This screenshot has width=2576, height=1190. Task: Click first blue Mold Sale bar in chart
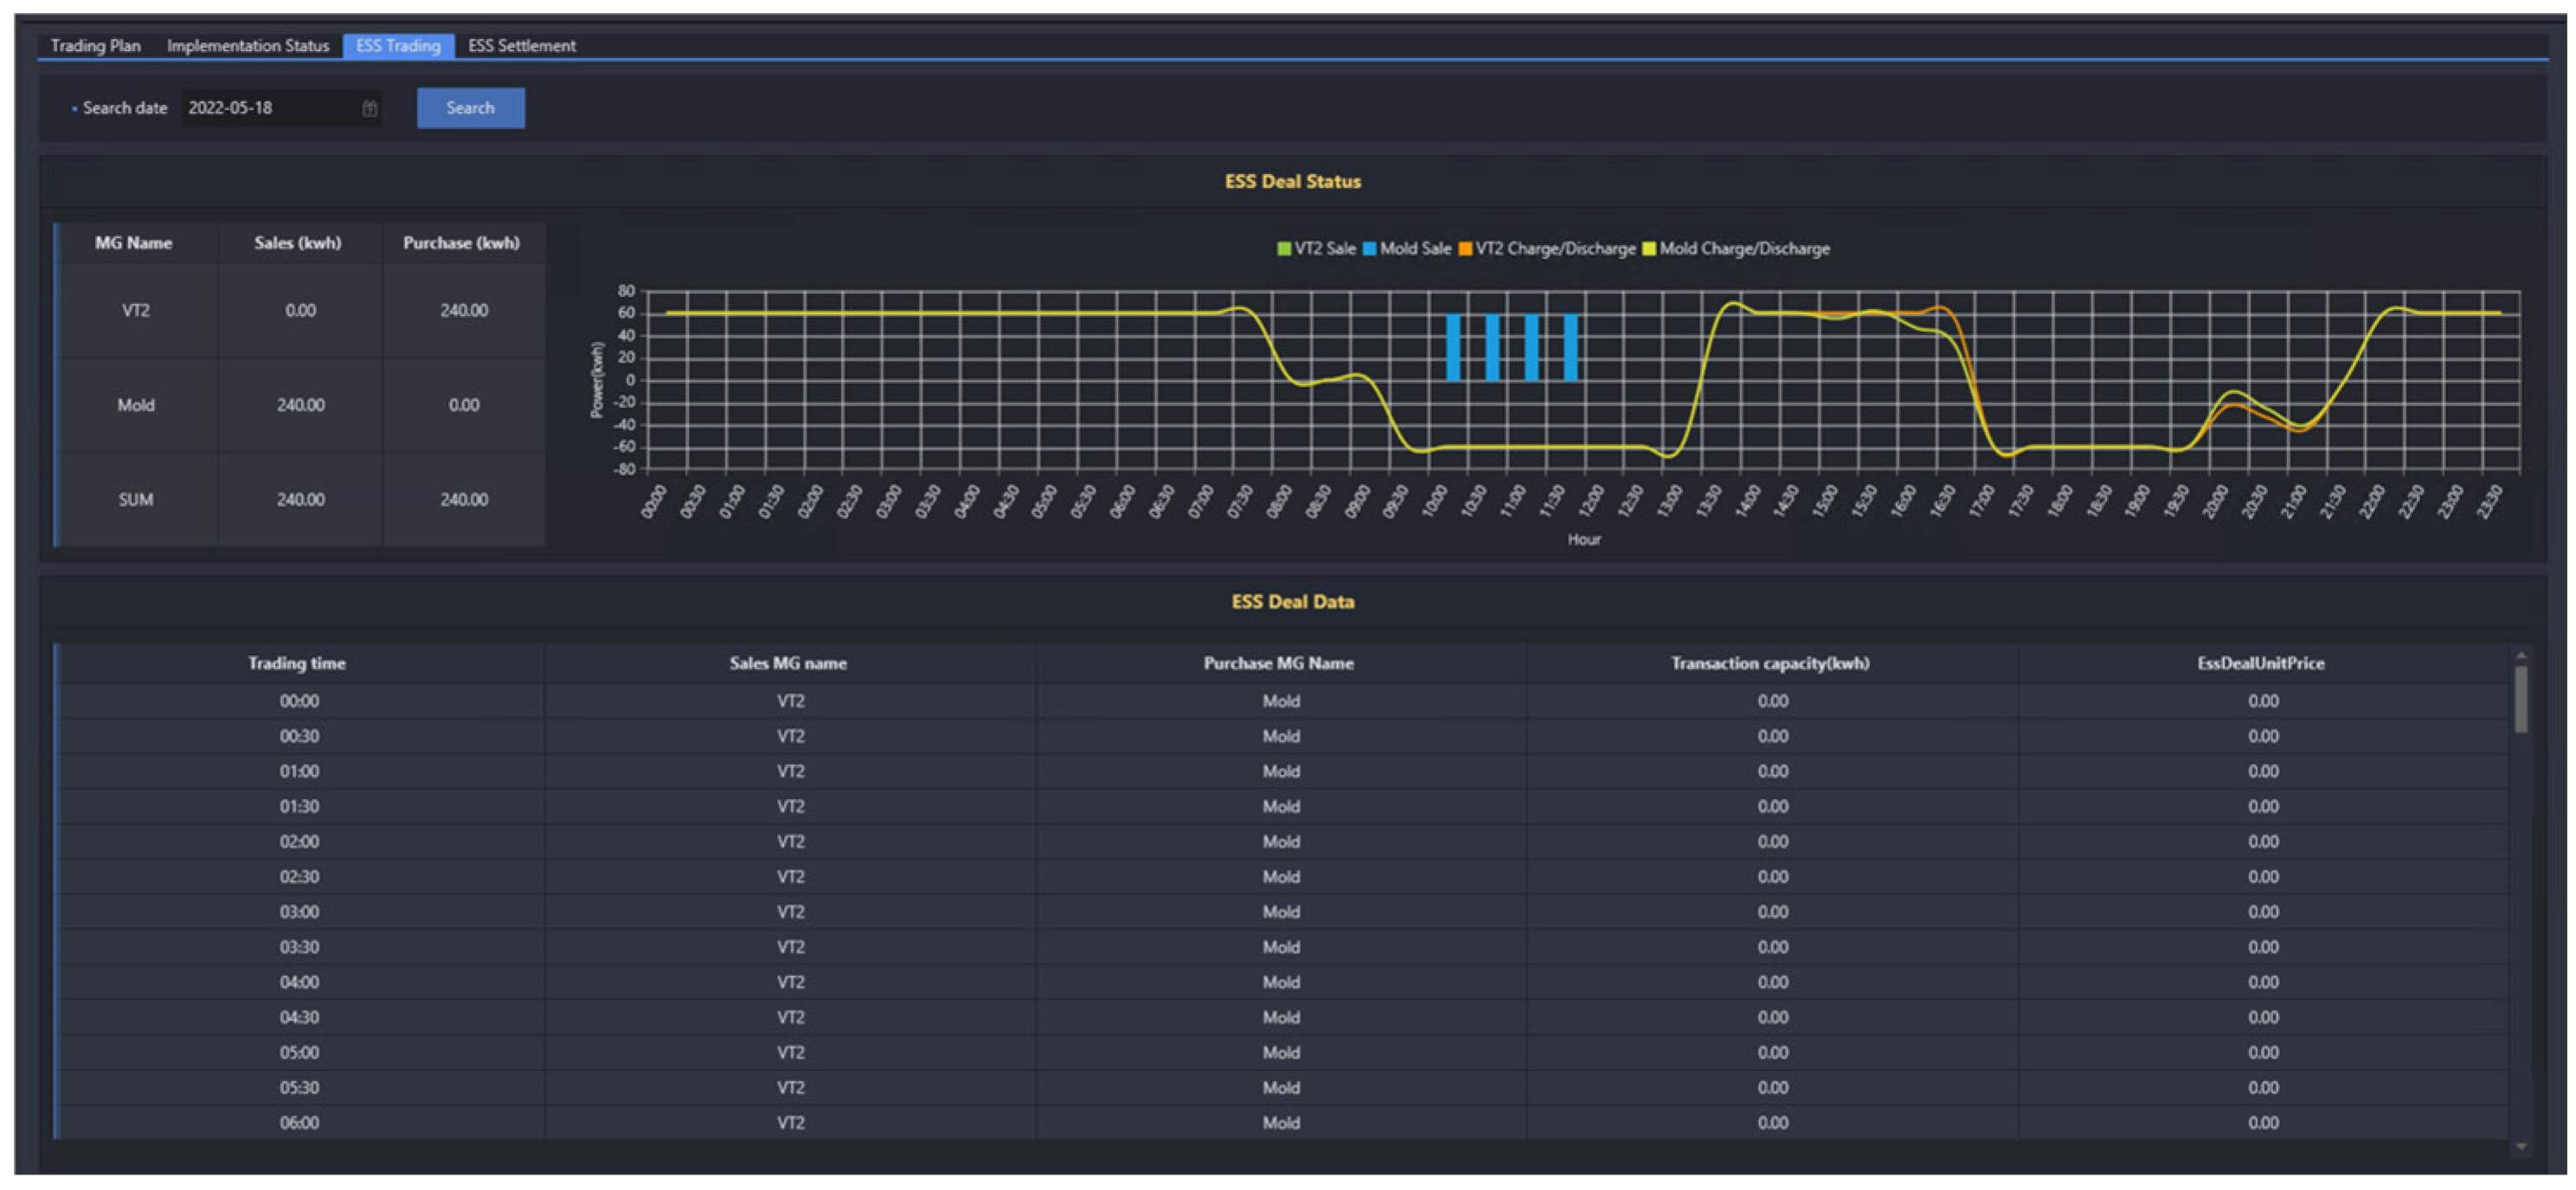coord(1453,347)
